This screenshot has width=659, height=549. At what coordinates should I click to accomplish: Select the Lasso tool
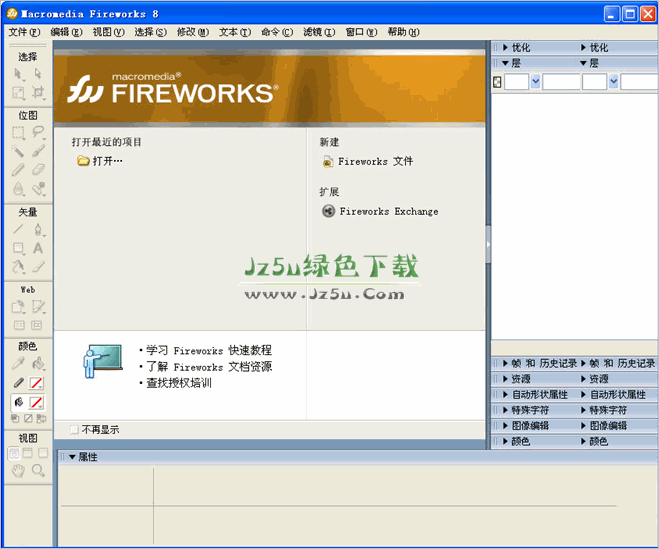pos(38,133)
